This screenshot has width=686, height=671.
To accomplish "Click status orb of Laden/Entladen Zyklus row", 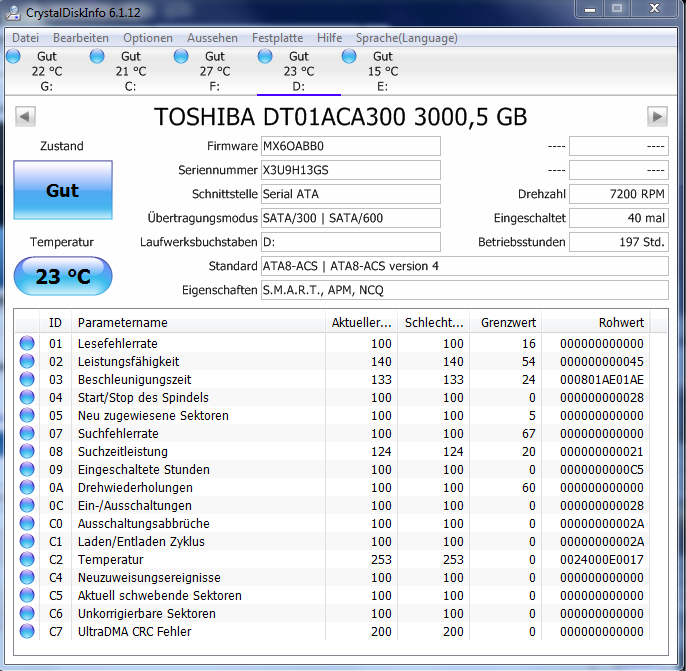I will tap(27, 541).
